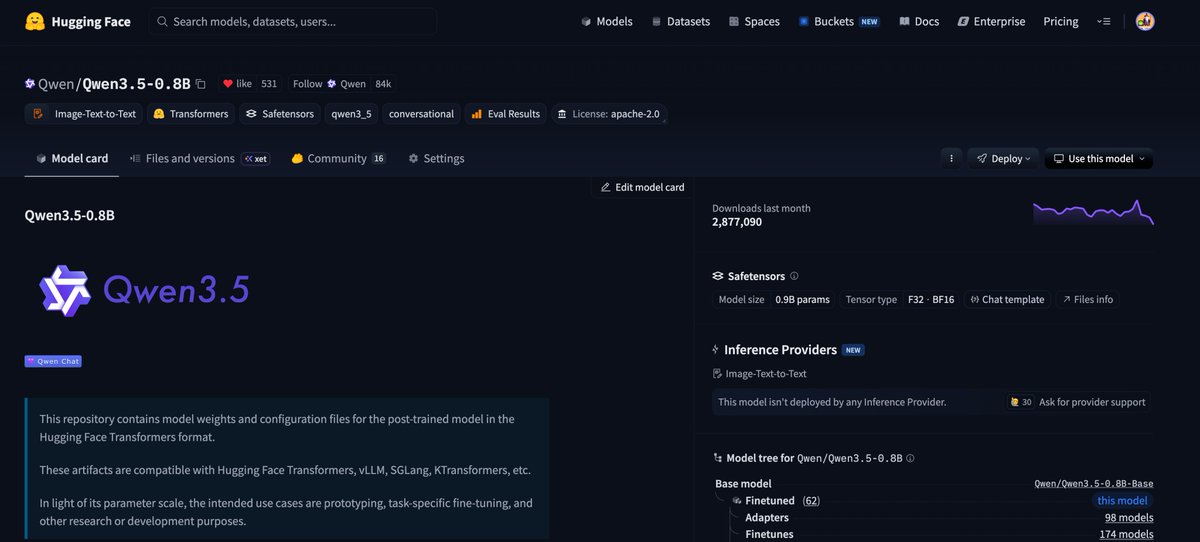Expand the Deploy dropdown
This screenshot has height=542, width=1200.
1004,158
